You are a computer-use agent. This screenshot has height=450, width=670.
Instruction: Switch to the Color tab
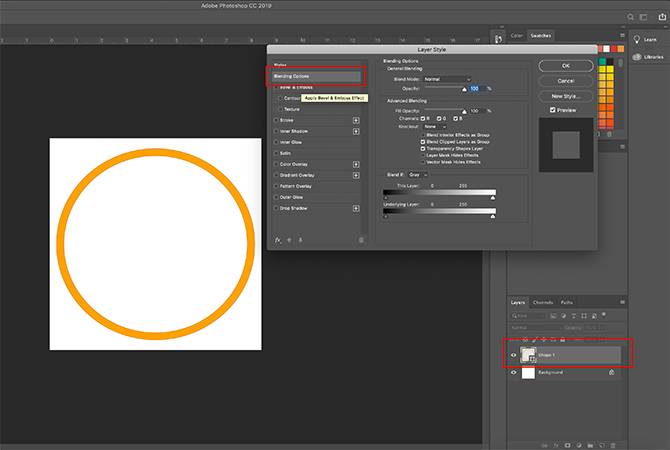pyautogui.click(x=517, y=35)
